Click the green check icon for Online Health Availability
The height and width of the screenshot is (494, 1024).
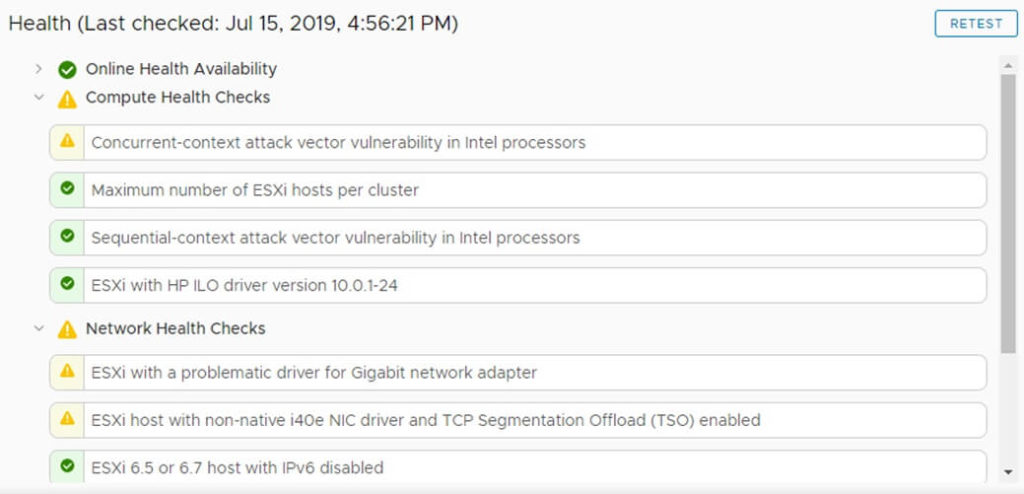(67, 69)
